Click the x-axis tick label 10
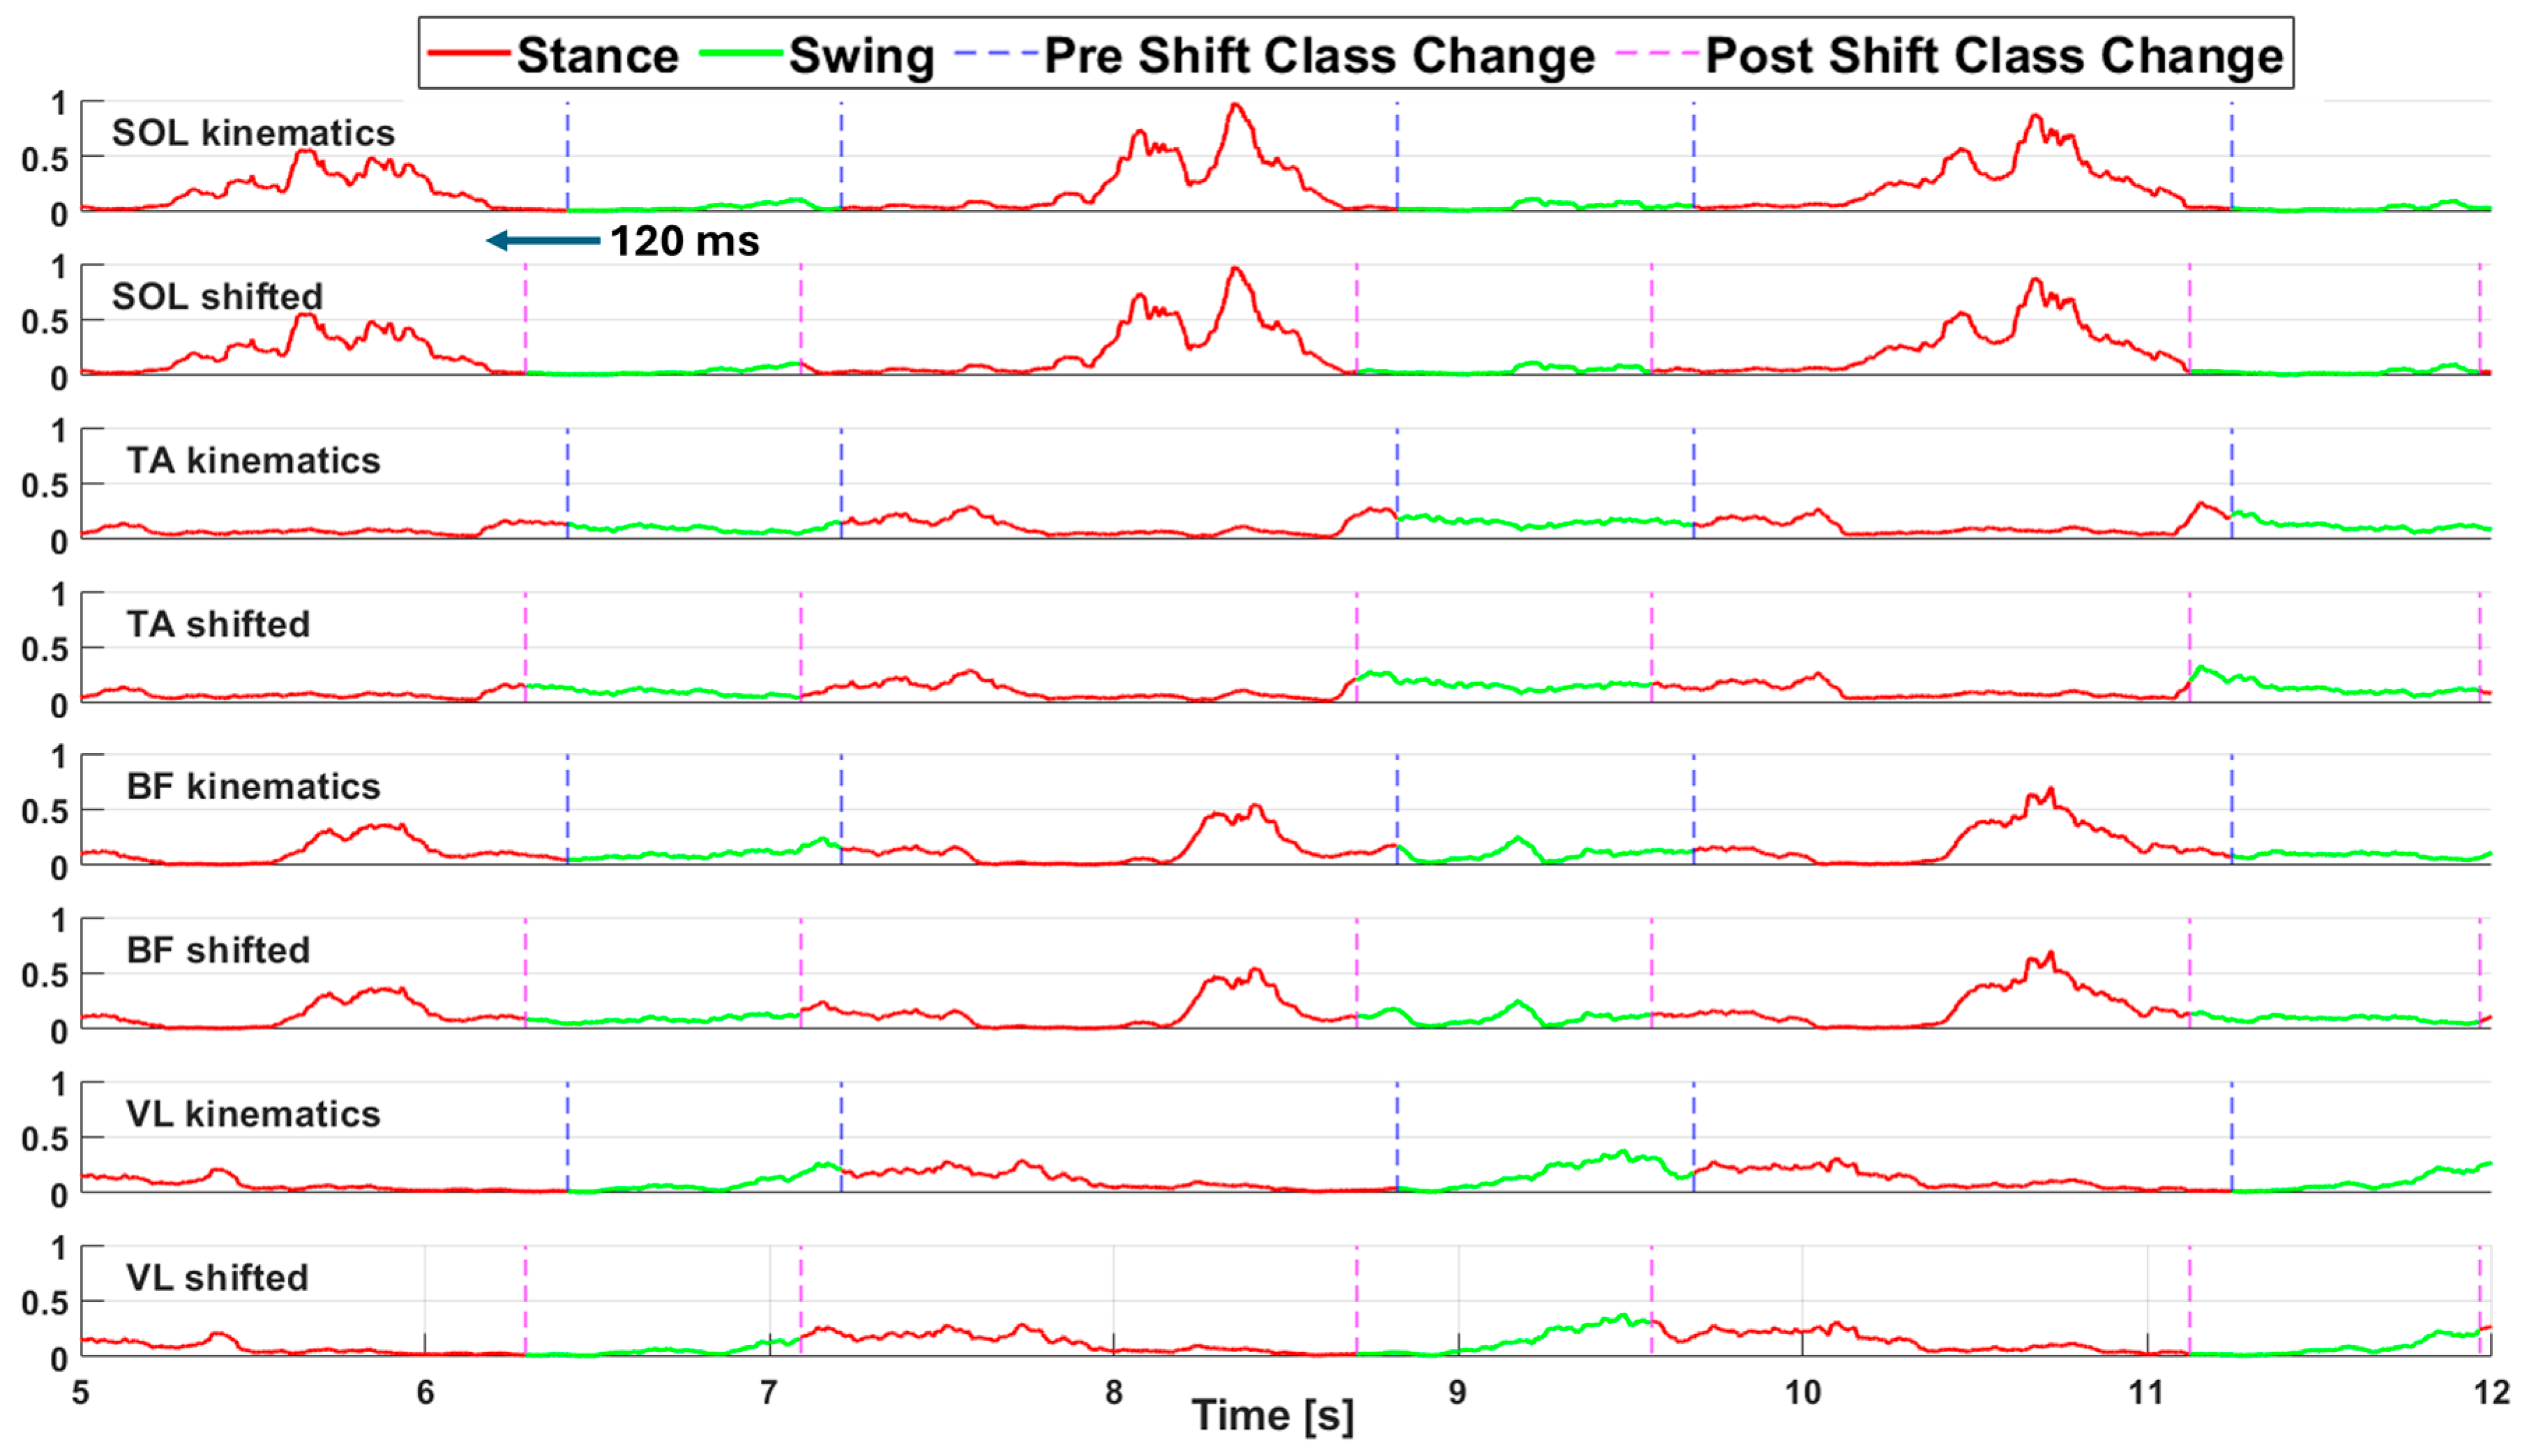The image size is (2527, 1456). click(x=1802, y=1393)
